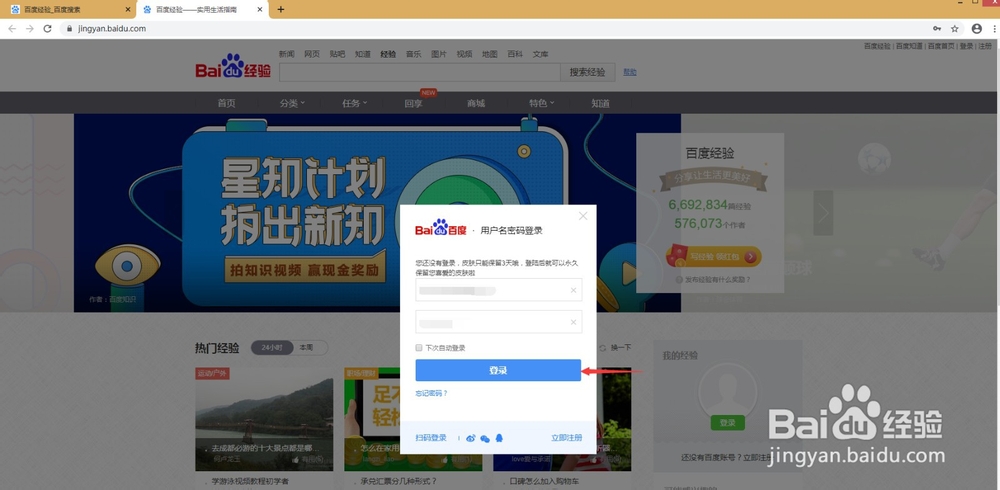Open the 忘记密码？ link
Screen dimensions: 1000x490
coord(432,393)
